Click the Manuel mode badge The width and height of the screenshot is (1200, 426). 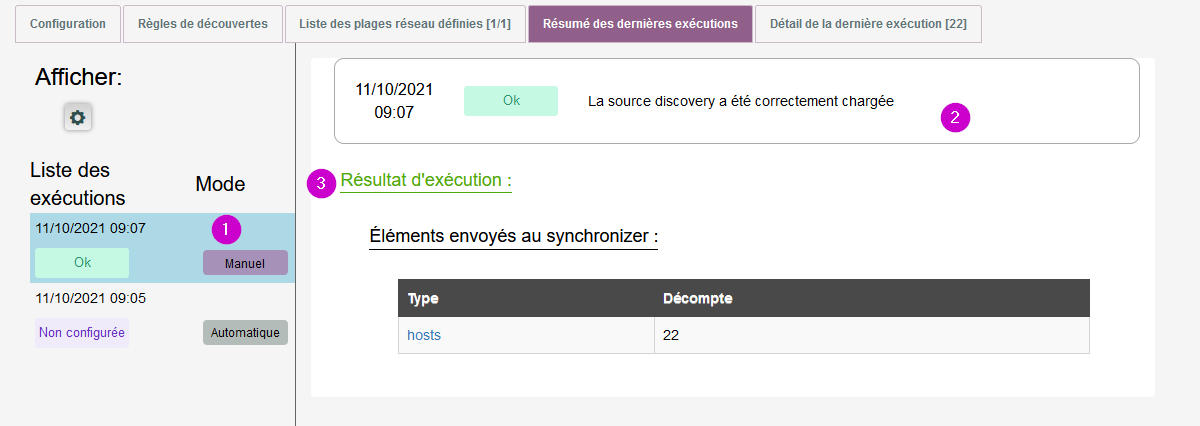245,263
